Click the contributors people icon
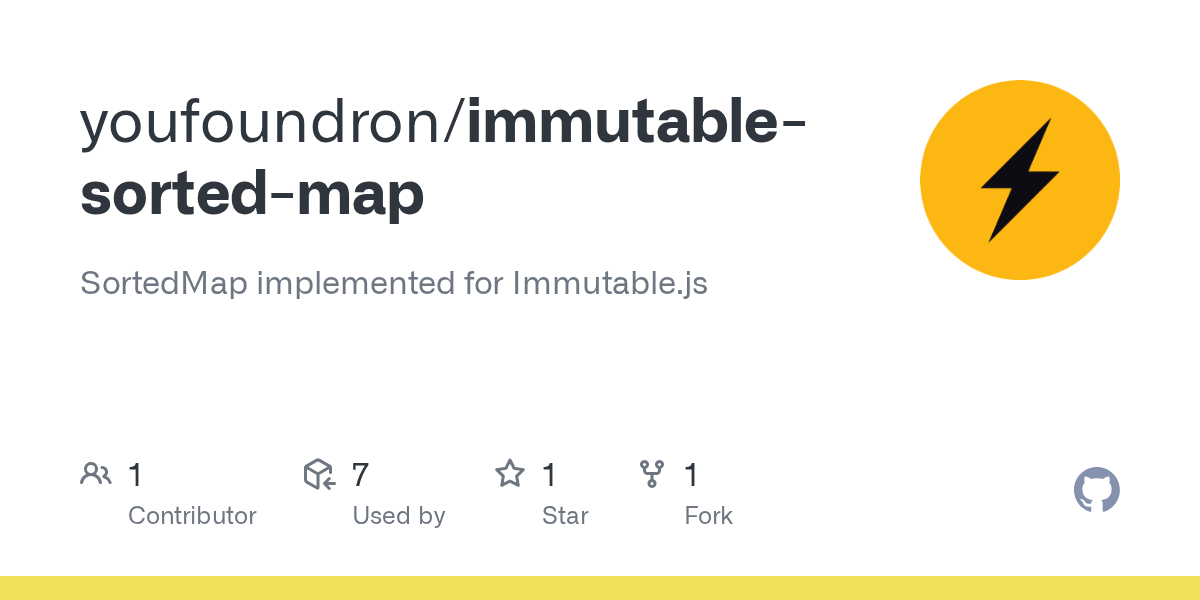 click(96, 474)
